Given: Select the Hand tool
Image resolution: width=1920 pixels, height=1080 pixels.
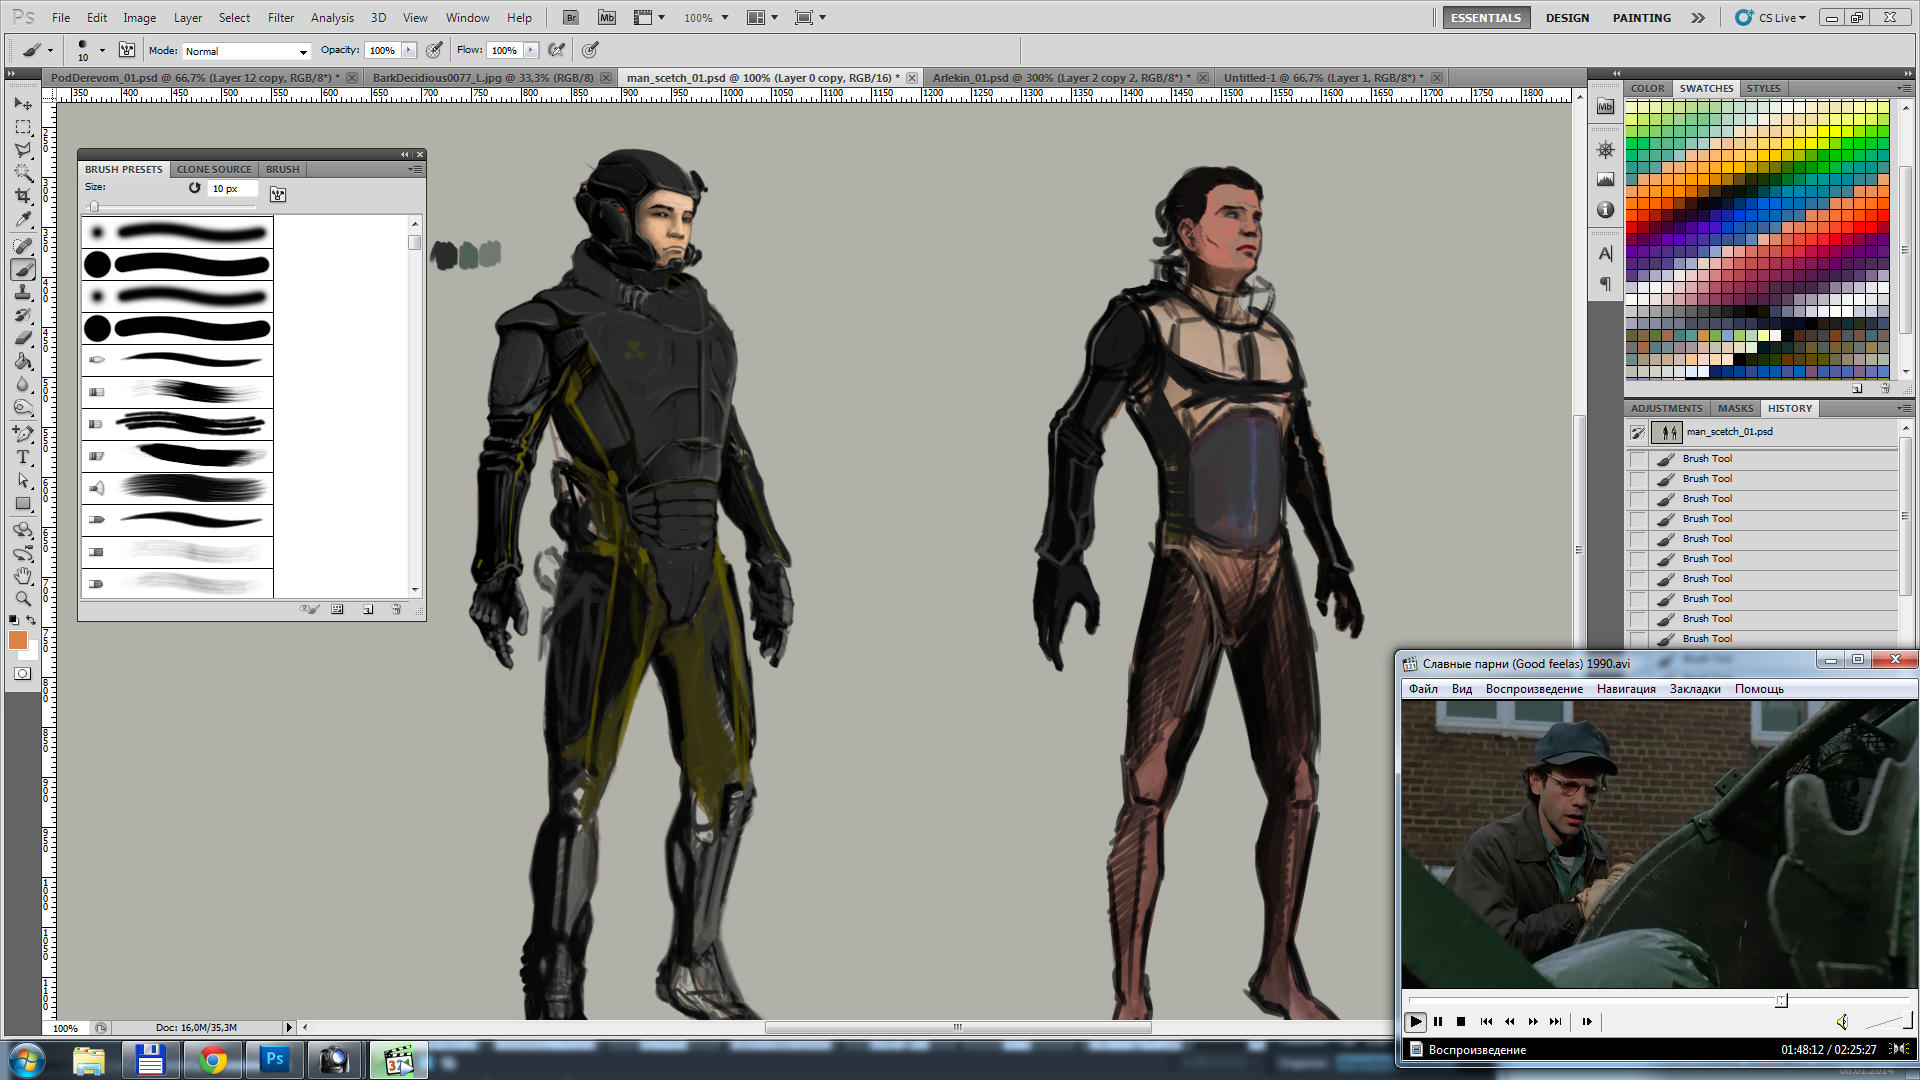Looking at the screenshot, I should tap(23, 576).
